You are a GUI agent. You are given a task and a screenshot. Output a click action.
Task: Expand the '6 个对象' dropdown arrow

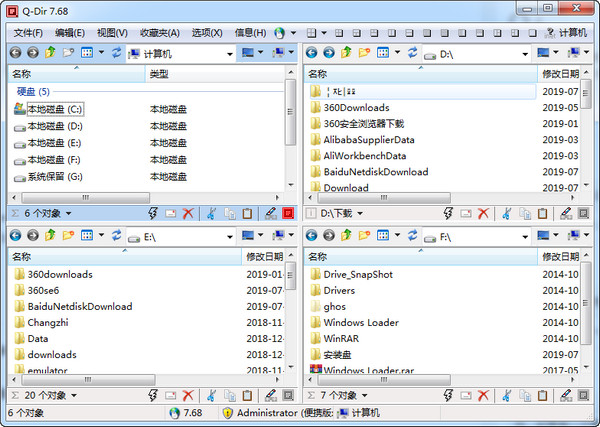click(68, 214)
